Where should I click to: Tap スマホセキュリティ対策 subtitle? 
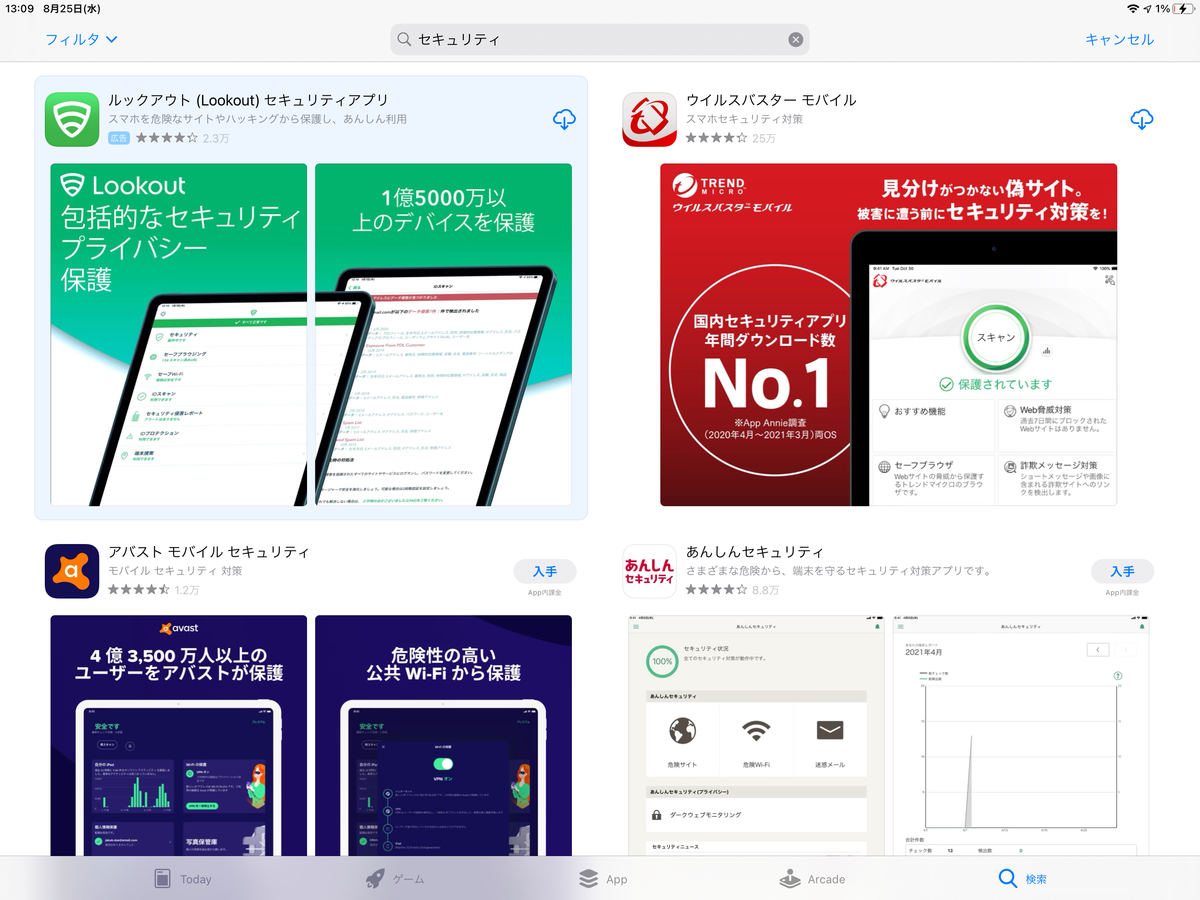click(x=744, y=119)
